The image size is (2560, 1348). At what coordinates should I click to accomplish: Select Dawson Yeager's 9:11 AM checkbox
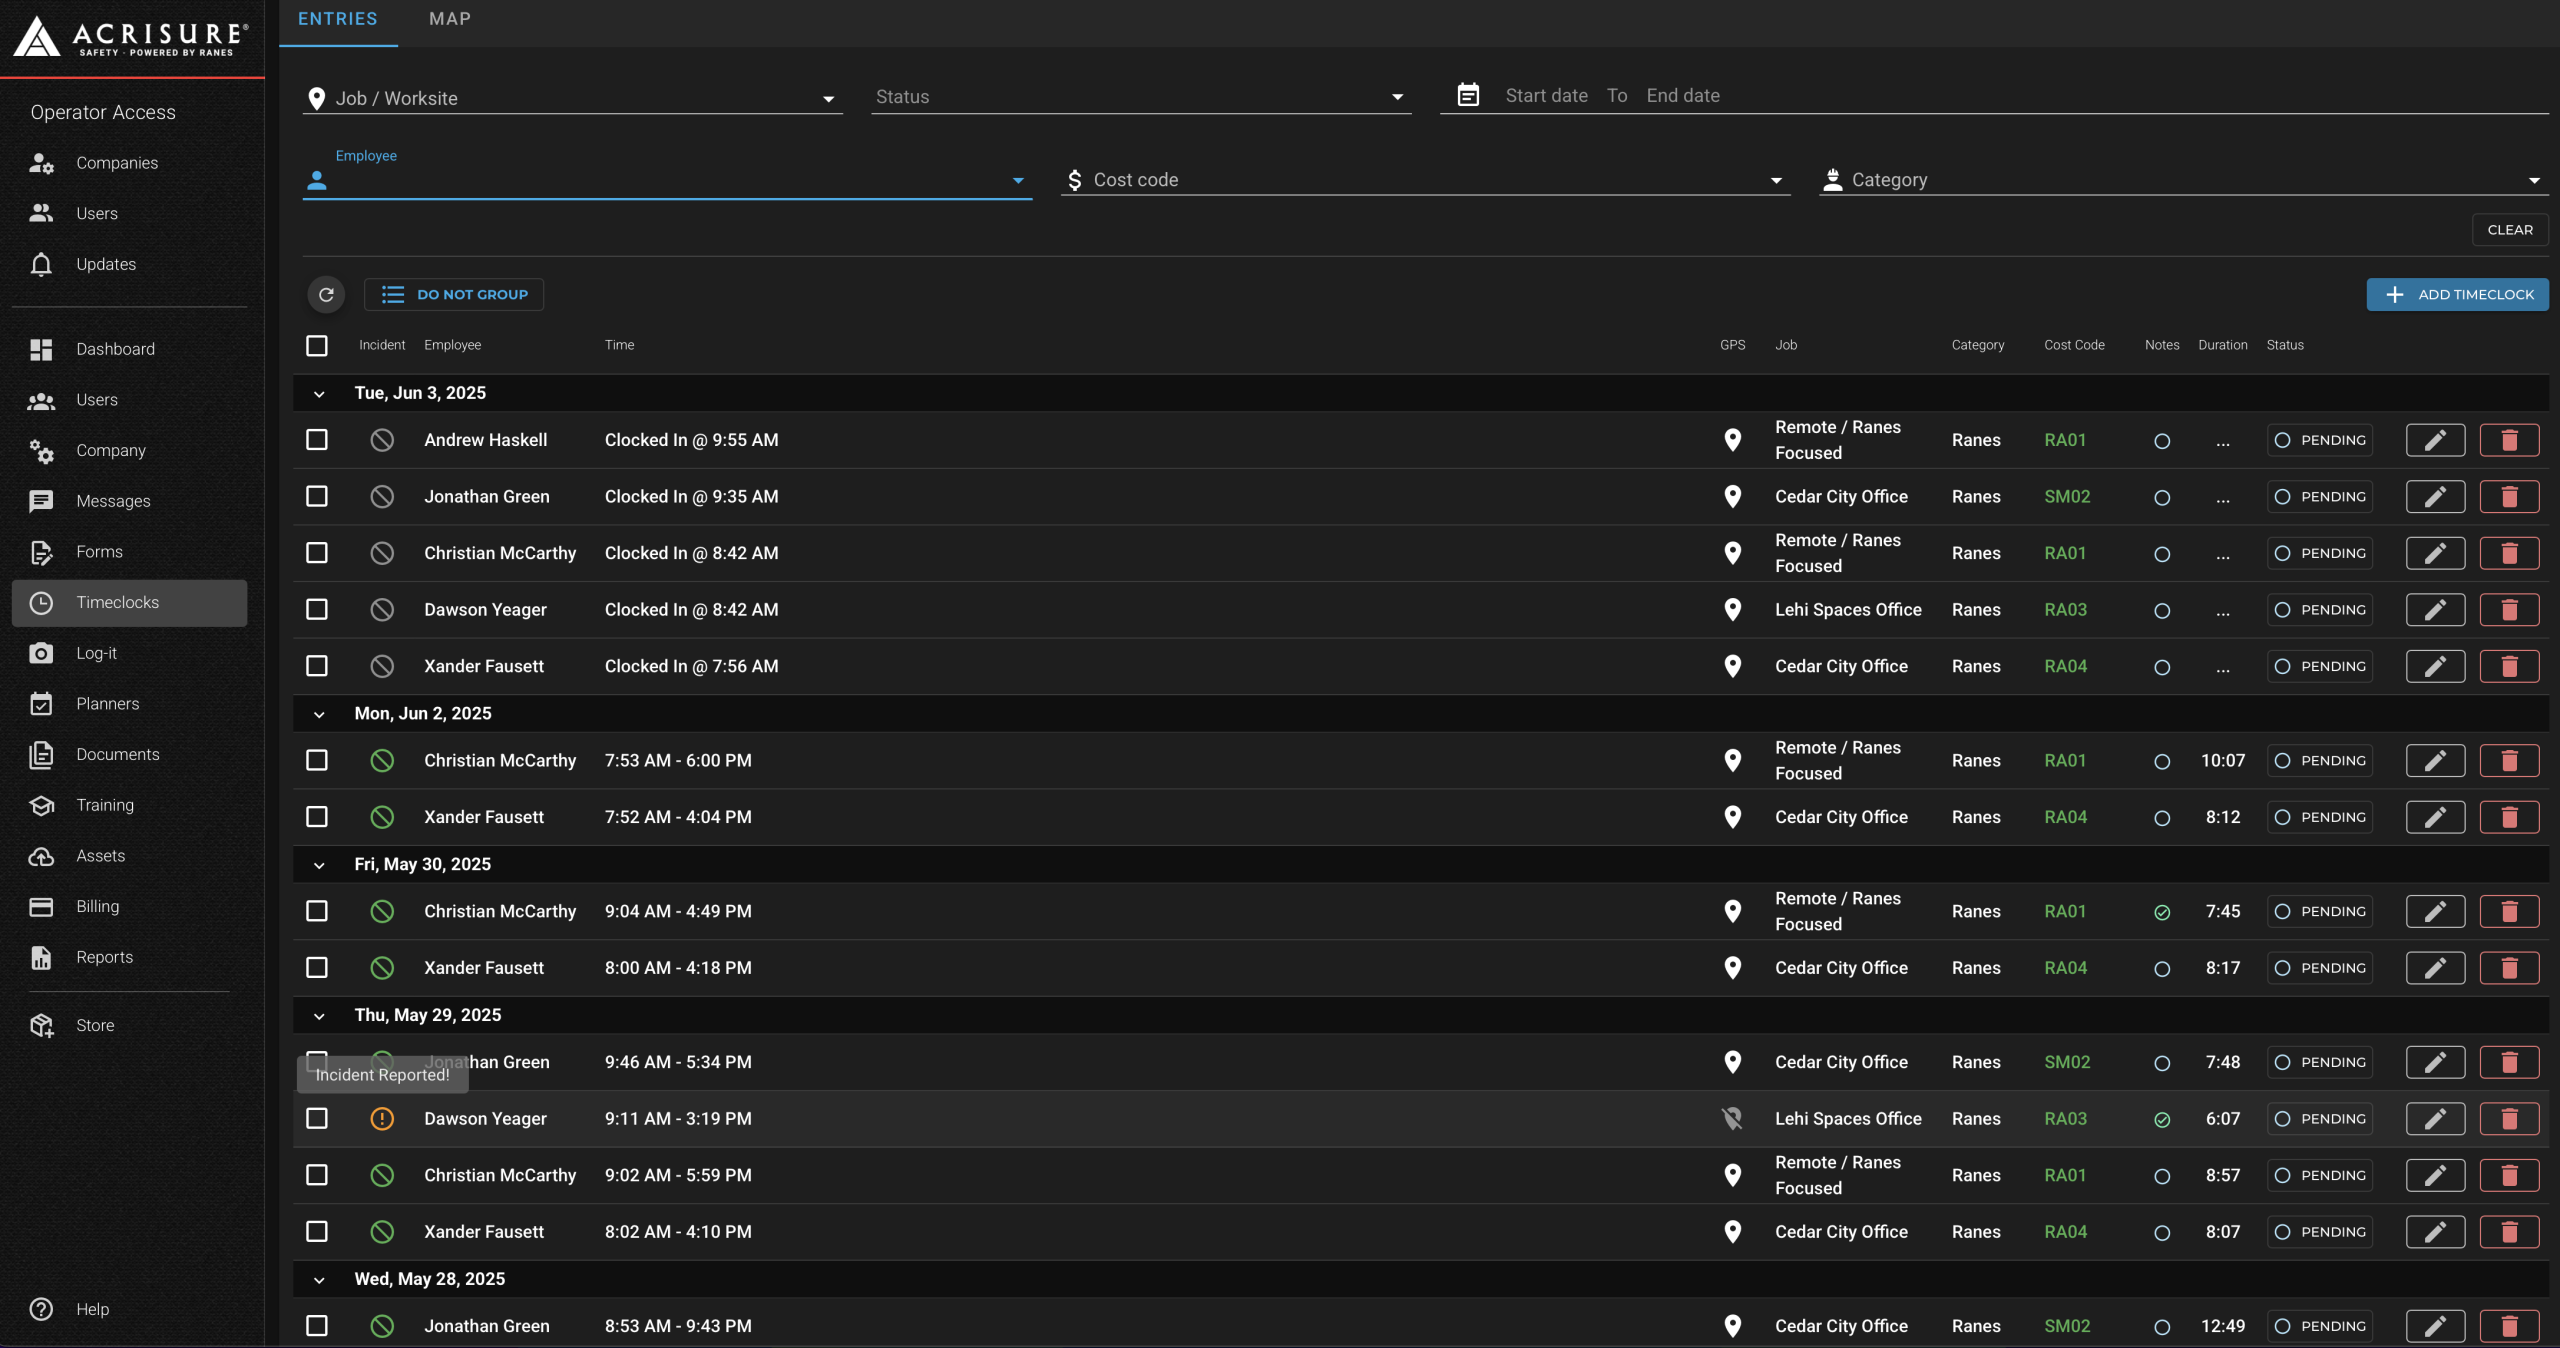pyautogui.click(x=317, y=1119)
